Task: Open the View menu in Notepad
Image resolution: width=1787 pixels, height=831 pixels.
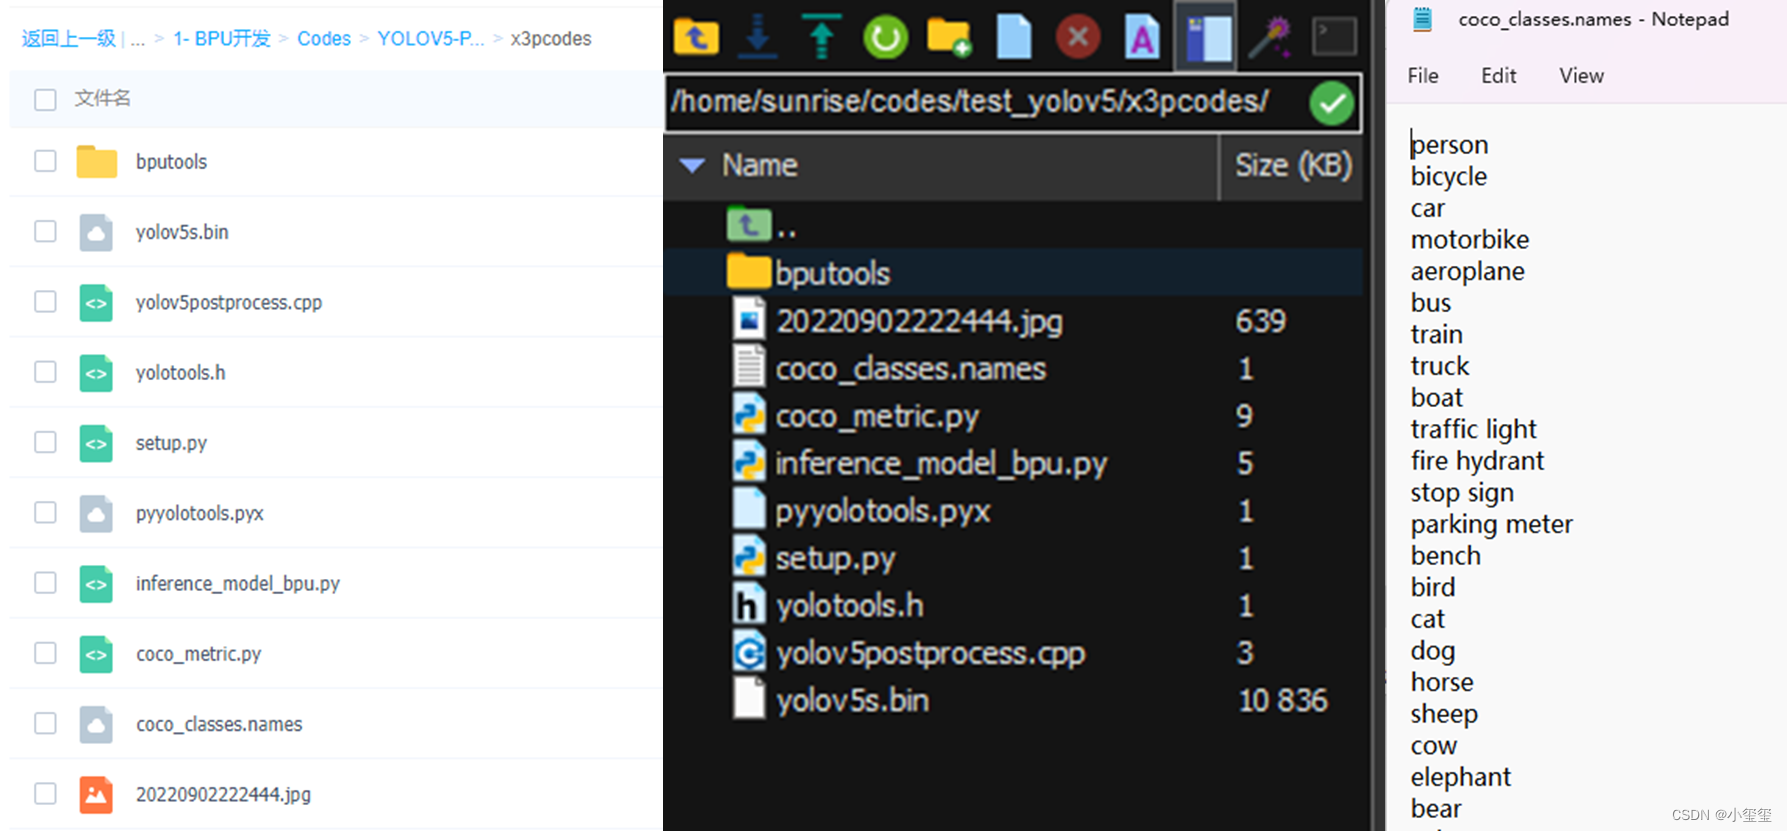Action: coord(1580,76)
